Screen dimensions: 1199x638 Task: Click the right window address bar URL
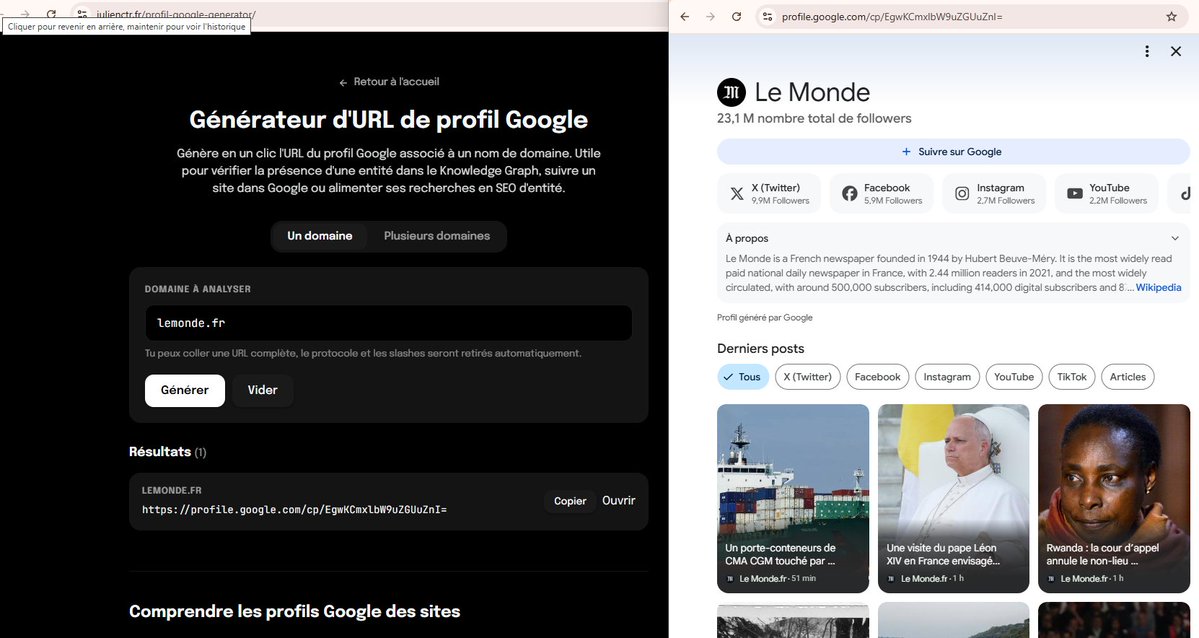tap(892, 17)
